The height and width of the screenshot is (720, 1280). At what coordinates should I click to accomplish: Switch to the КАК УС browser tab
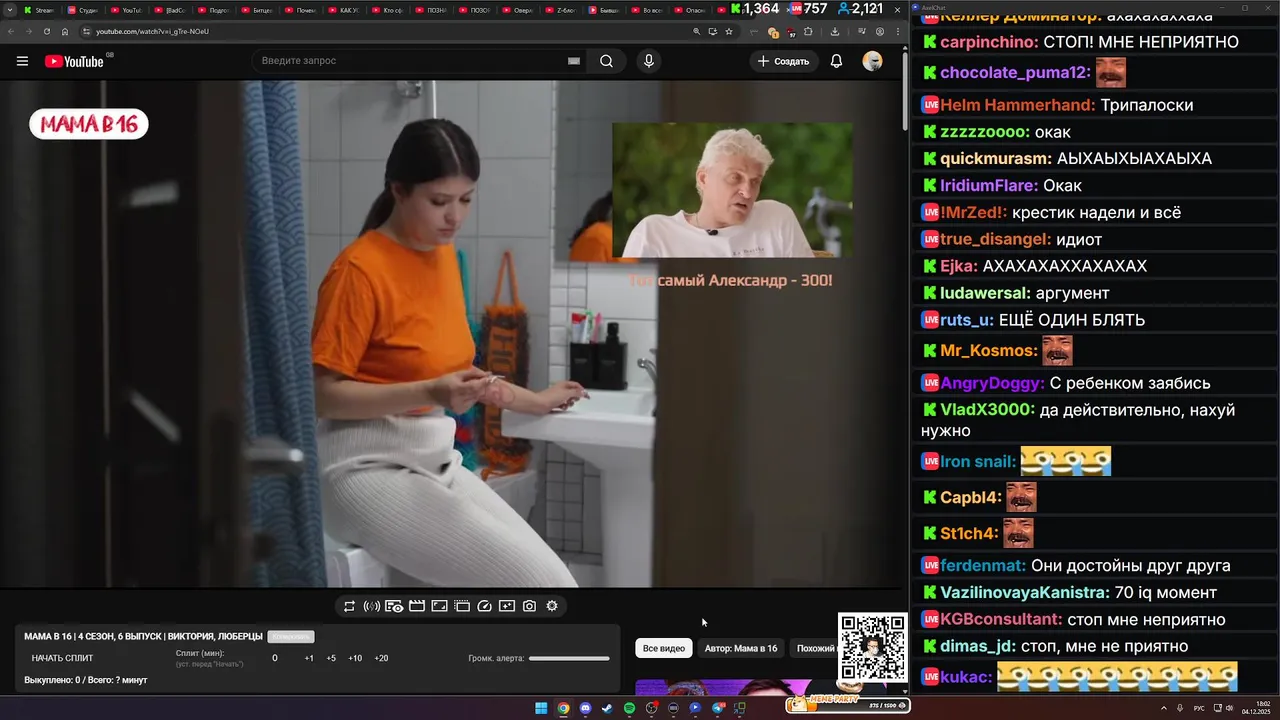click(344, 9)
